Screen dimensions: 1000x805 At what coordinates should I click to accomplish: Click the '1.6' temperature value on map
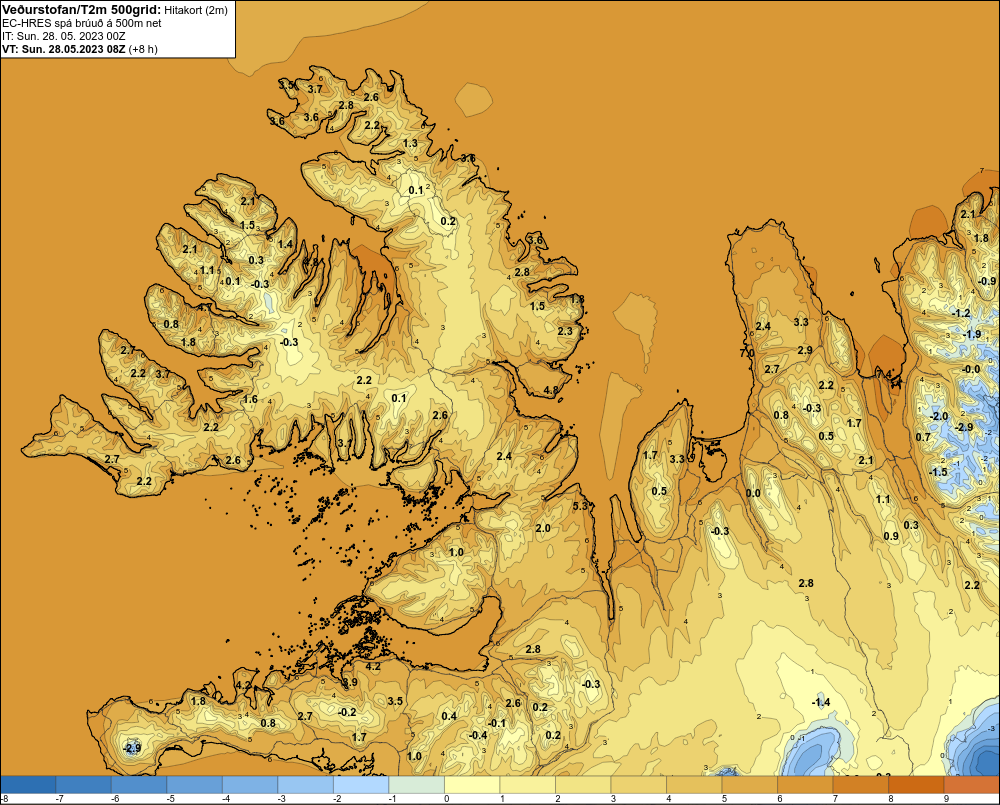[250, 399]
